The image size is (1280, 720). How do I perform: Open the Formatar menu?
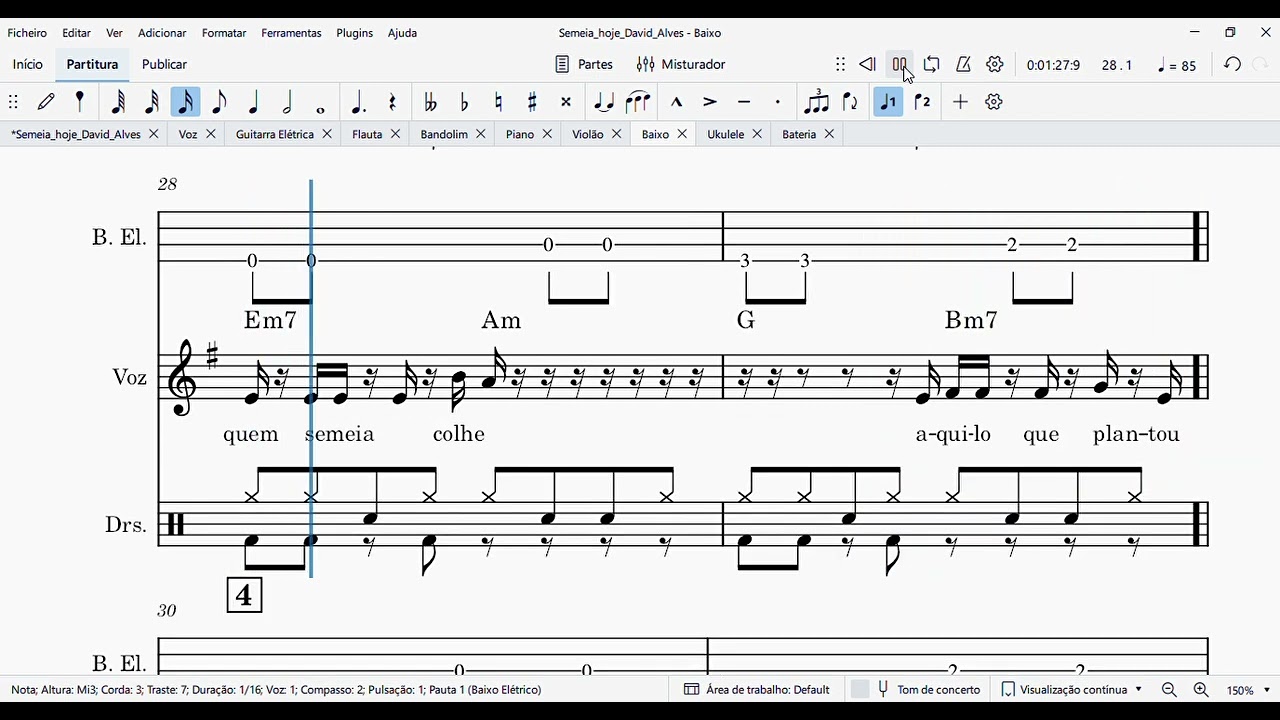click(224, 33)
